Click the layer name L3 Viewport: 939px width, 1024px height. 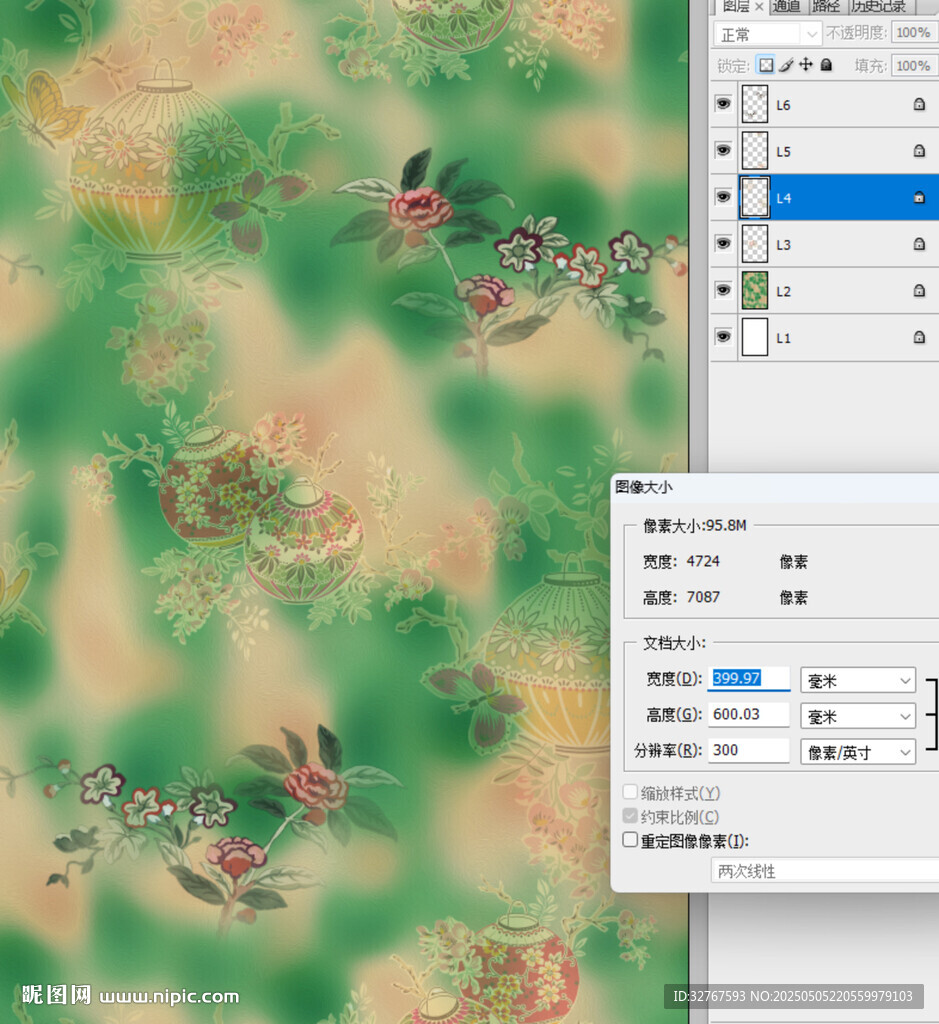(783, 245)
